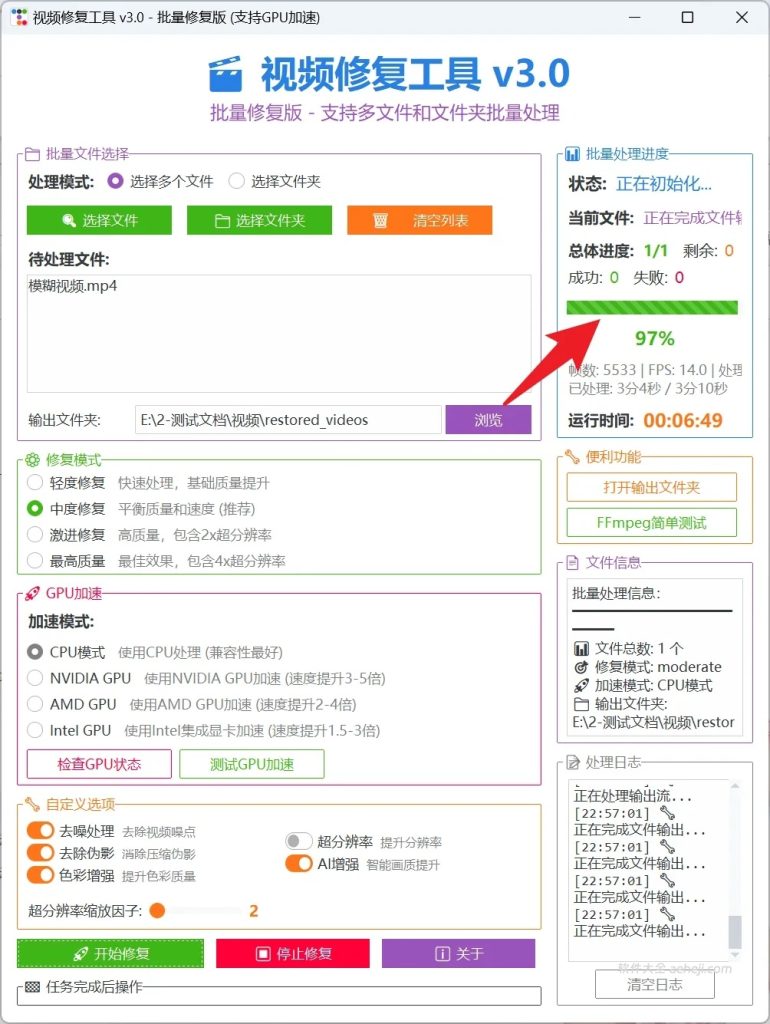Click the wrench icon next to 便利功能
The width and height of the screenshot is (770, 1024).
(x=572, y=456)
